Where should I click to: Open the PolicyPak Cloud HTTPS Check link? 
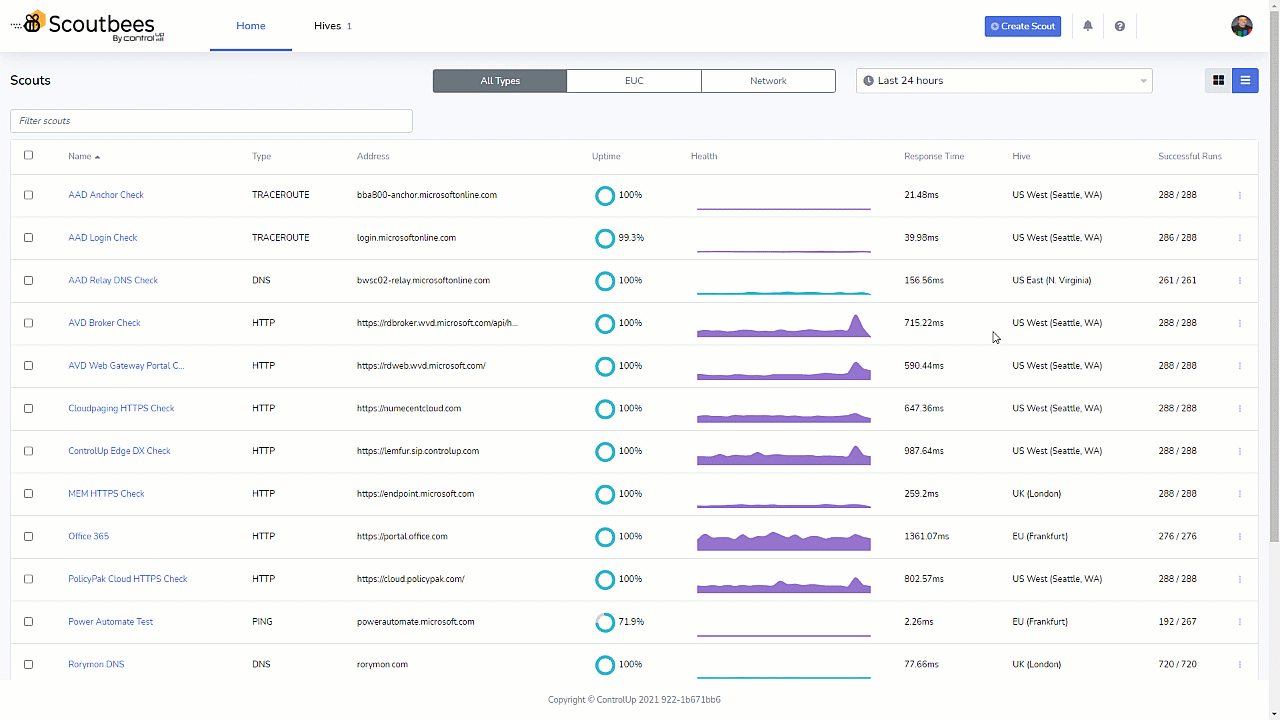point(128,579)
